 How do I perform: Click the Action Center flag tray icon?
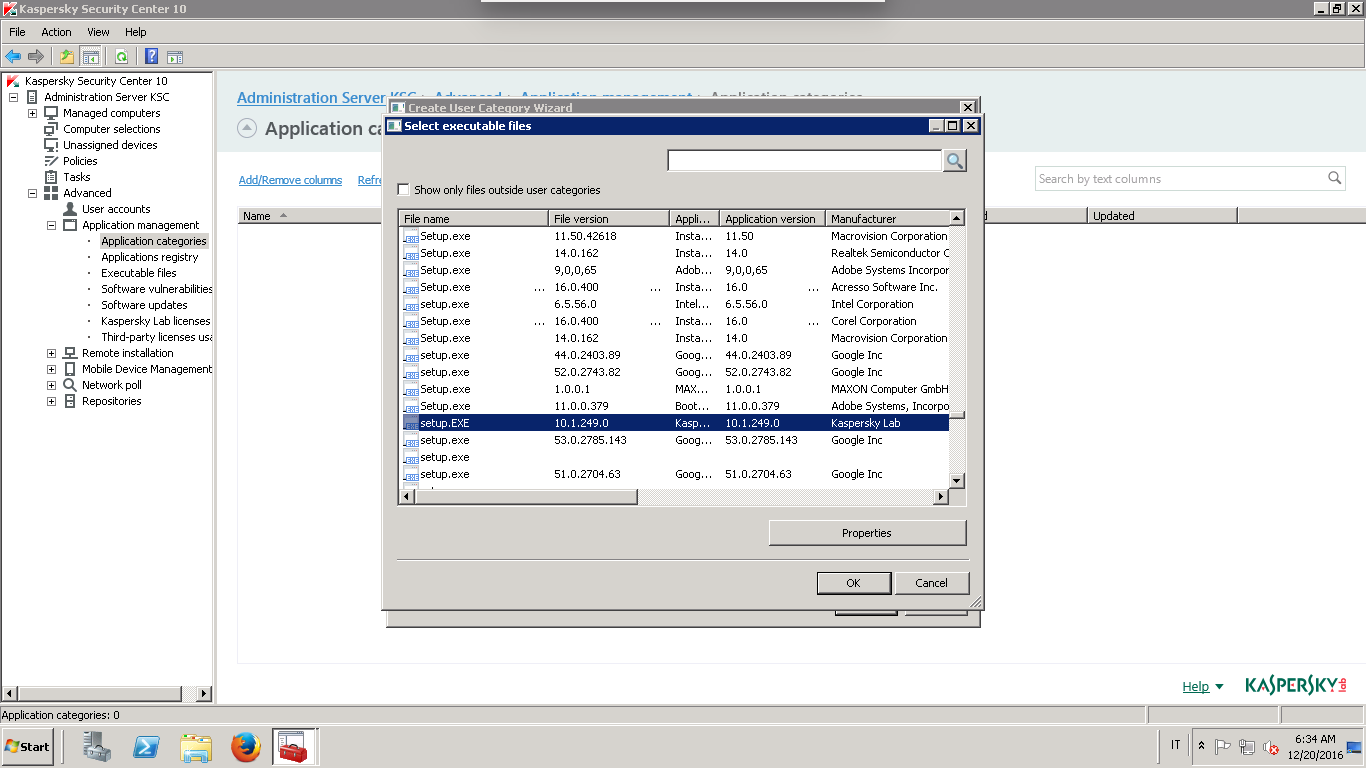pyautogui.click(x=1222, y=746)
